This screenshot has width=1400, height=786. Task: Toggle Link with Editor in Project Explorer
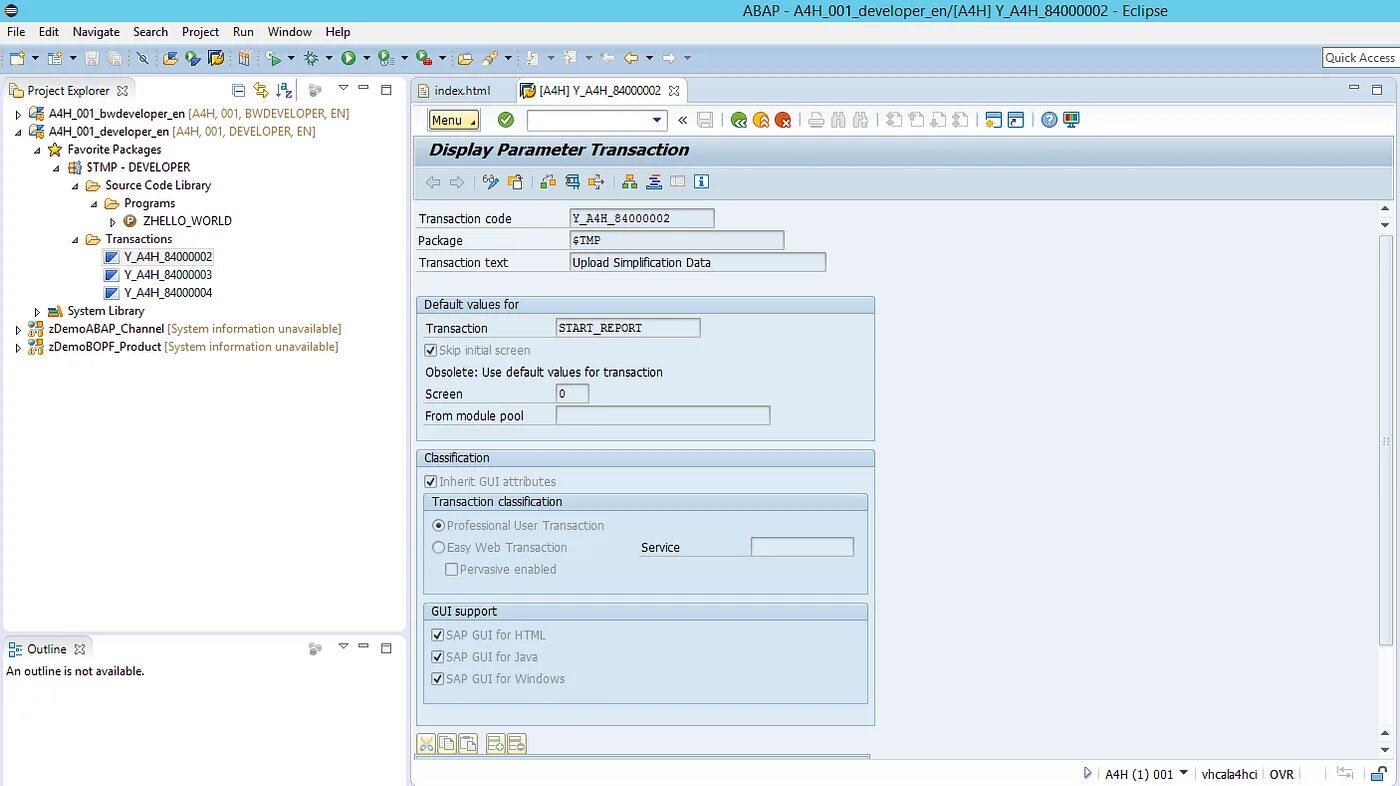(x=261, y=90)
